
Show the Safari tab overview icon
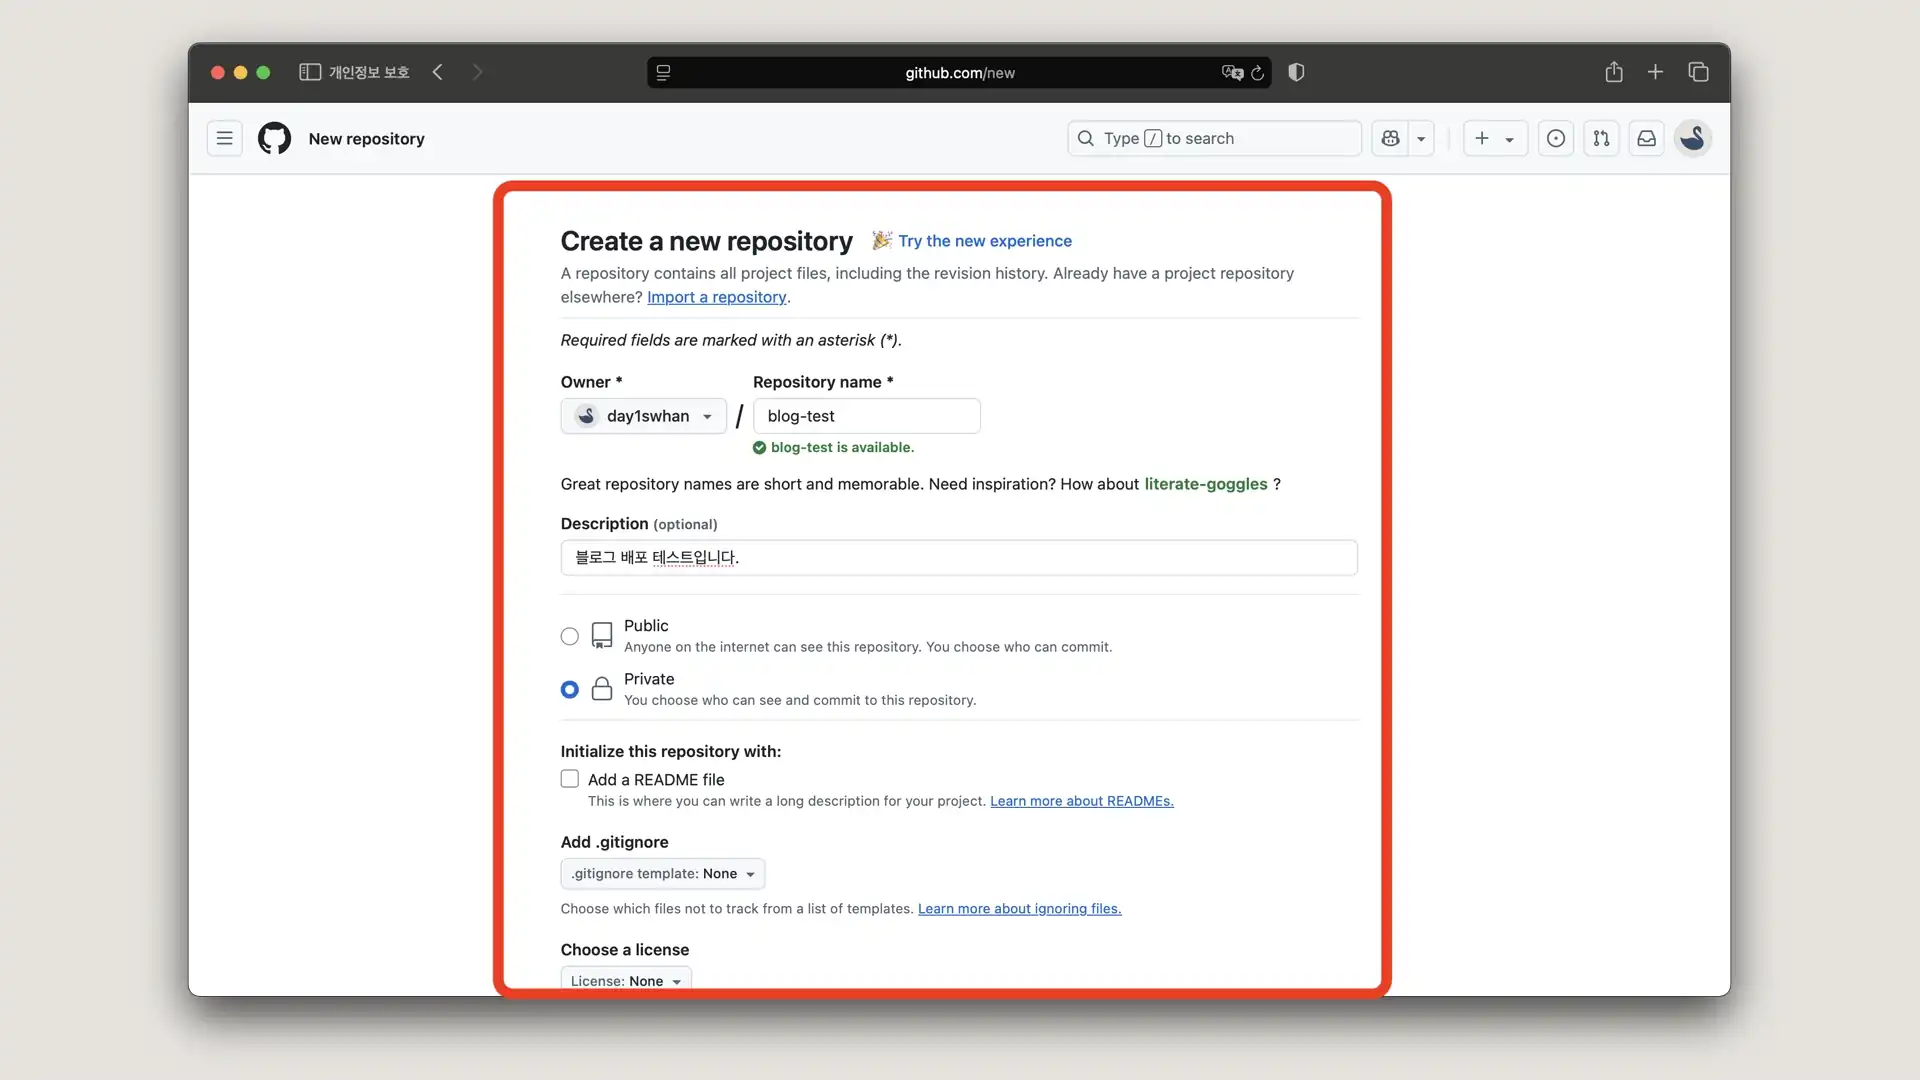[1698, 72]
